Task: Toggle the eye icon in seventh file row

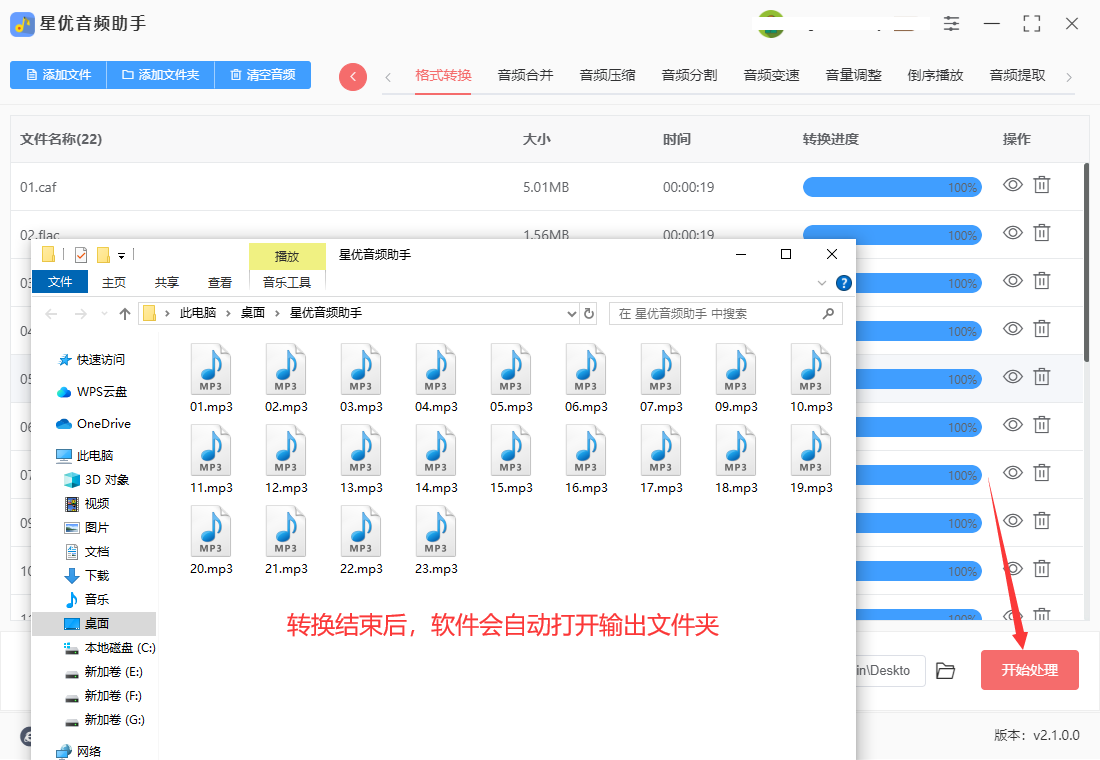Action: (x=1012, y=472)
